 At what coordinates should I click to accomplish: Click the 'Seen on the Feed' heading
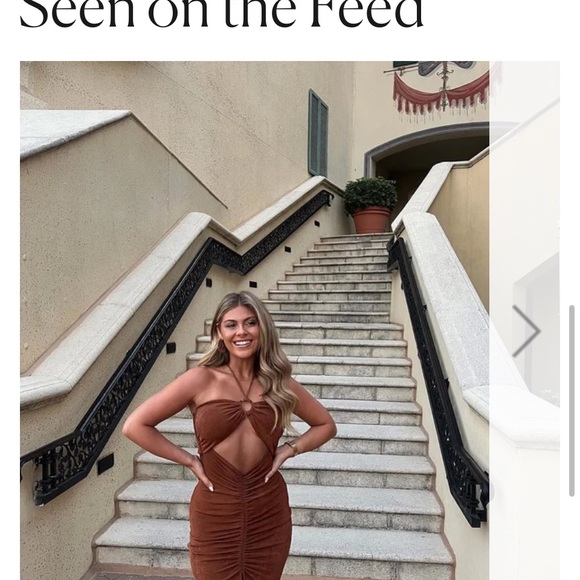tap(221, 13)
